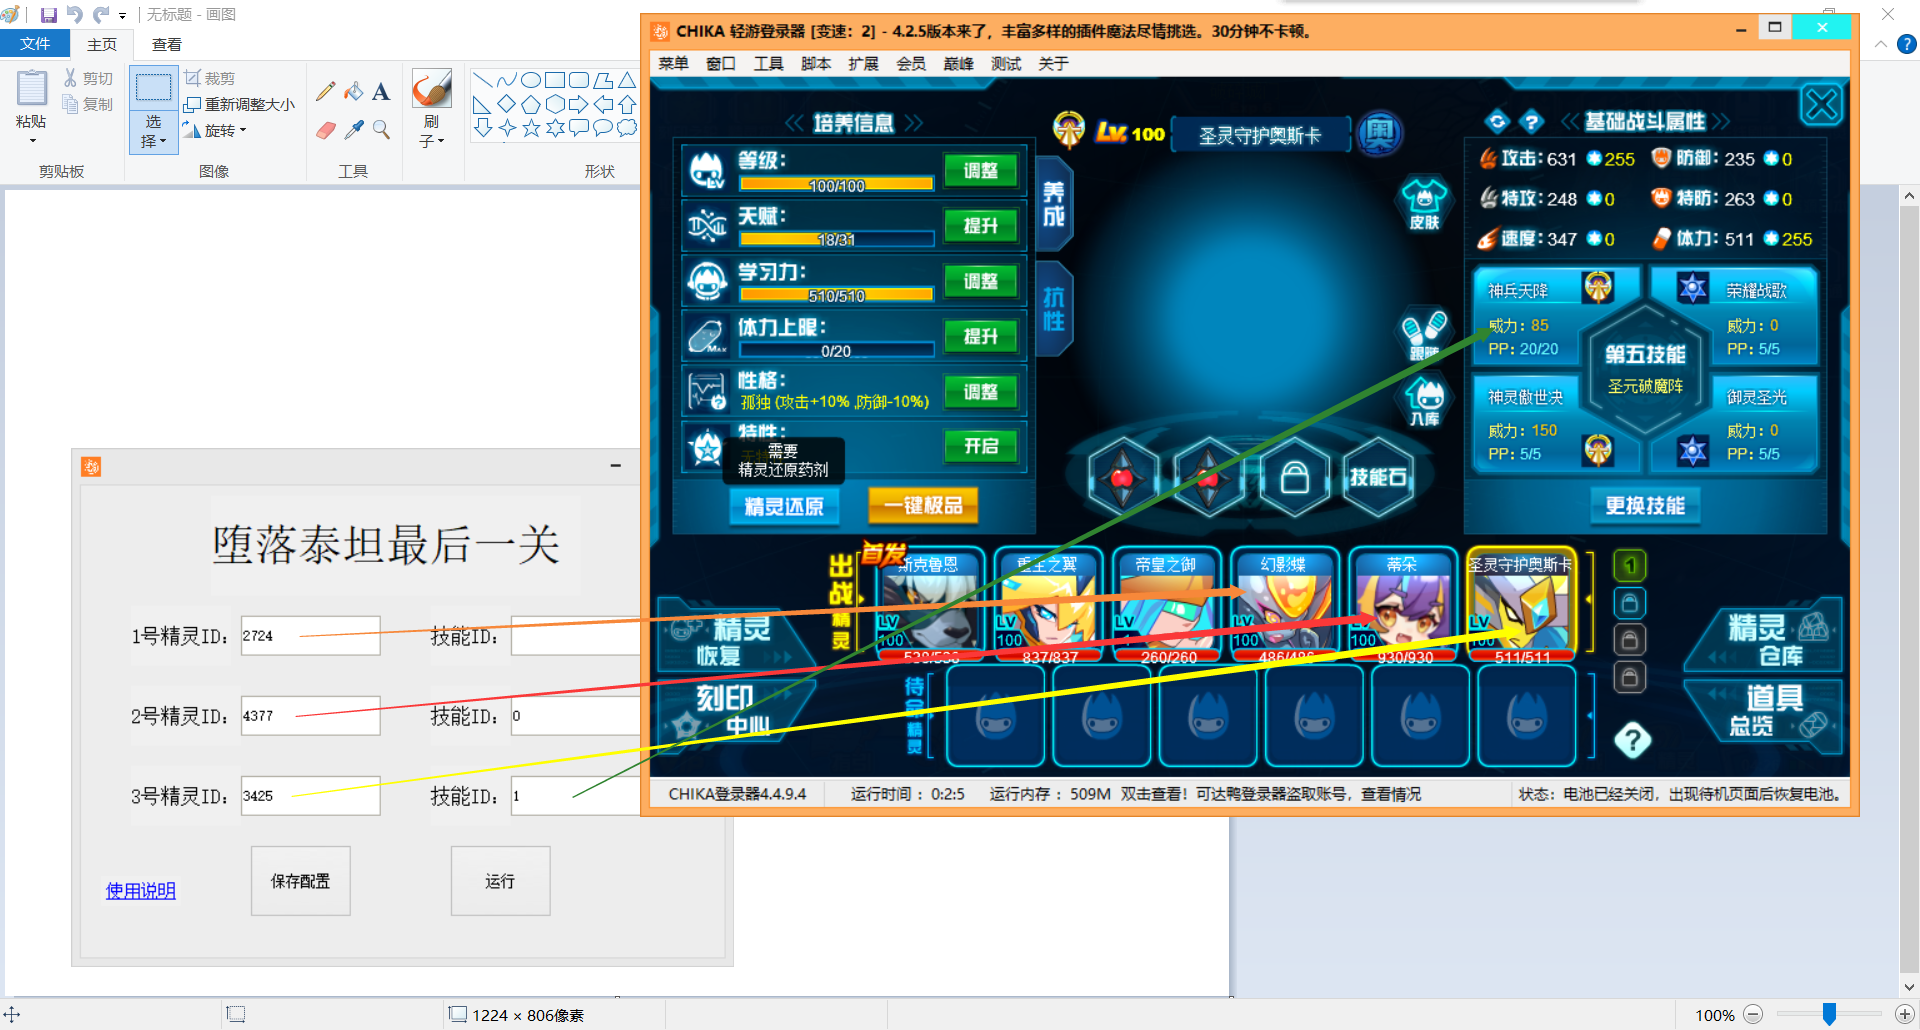Image resolution: width=1920 pixels, height=1030 pixels.
Task: Click the Redo arrow in Paint title bar
Action: pyautogui.click(x=100, y=15)
